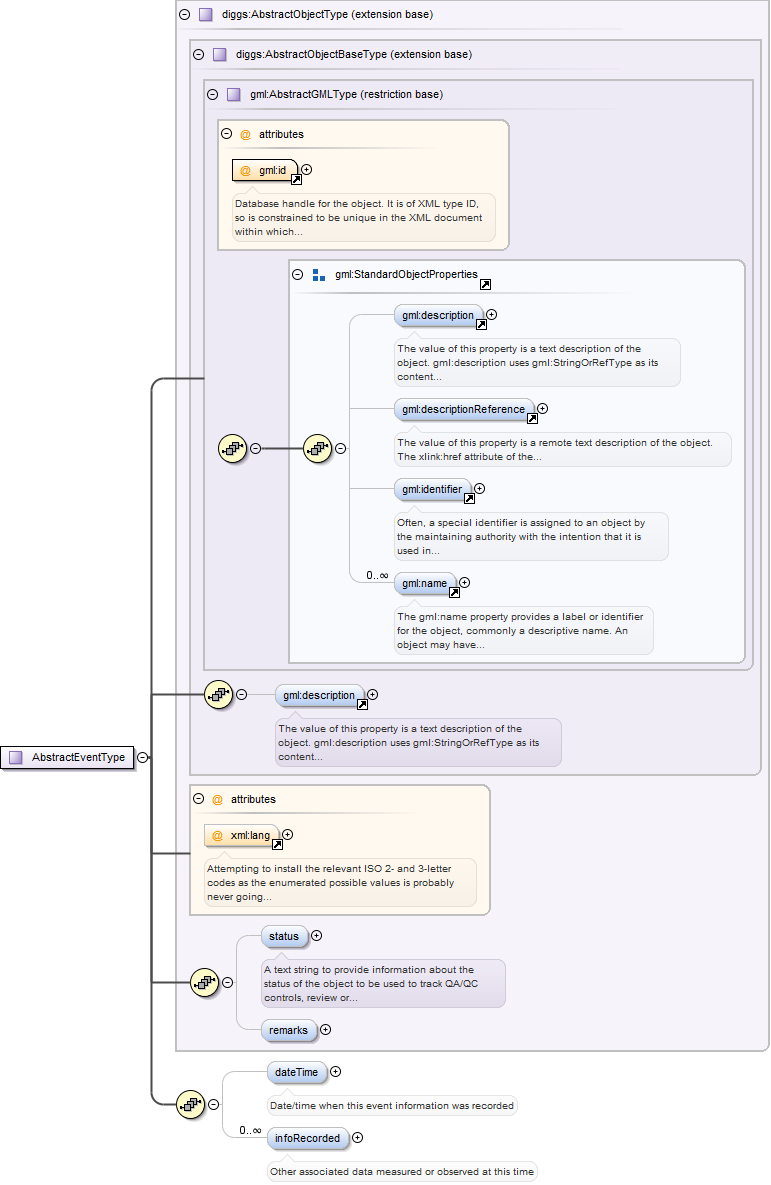Screen dimensions: 771x1185
Task: Click the sequence icon next to status element
Action: pyautogui.click(x=204, y=982)
